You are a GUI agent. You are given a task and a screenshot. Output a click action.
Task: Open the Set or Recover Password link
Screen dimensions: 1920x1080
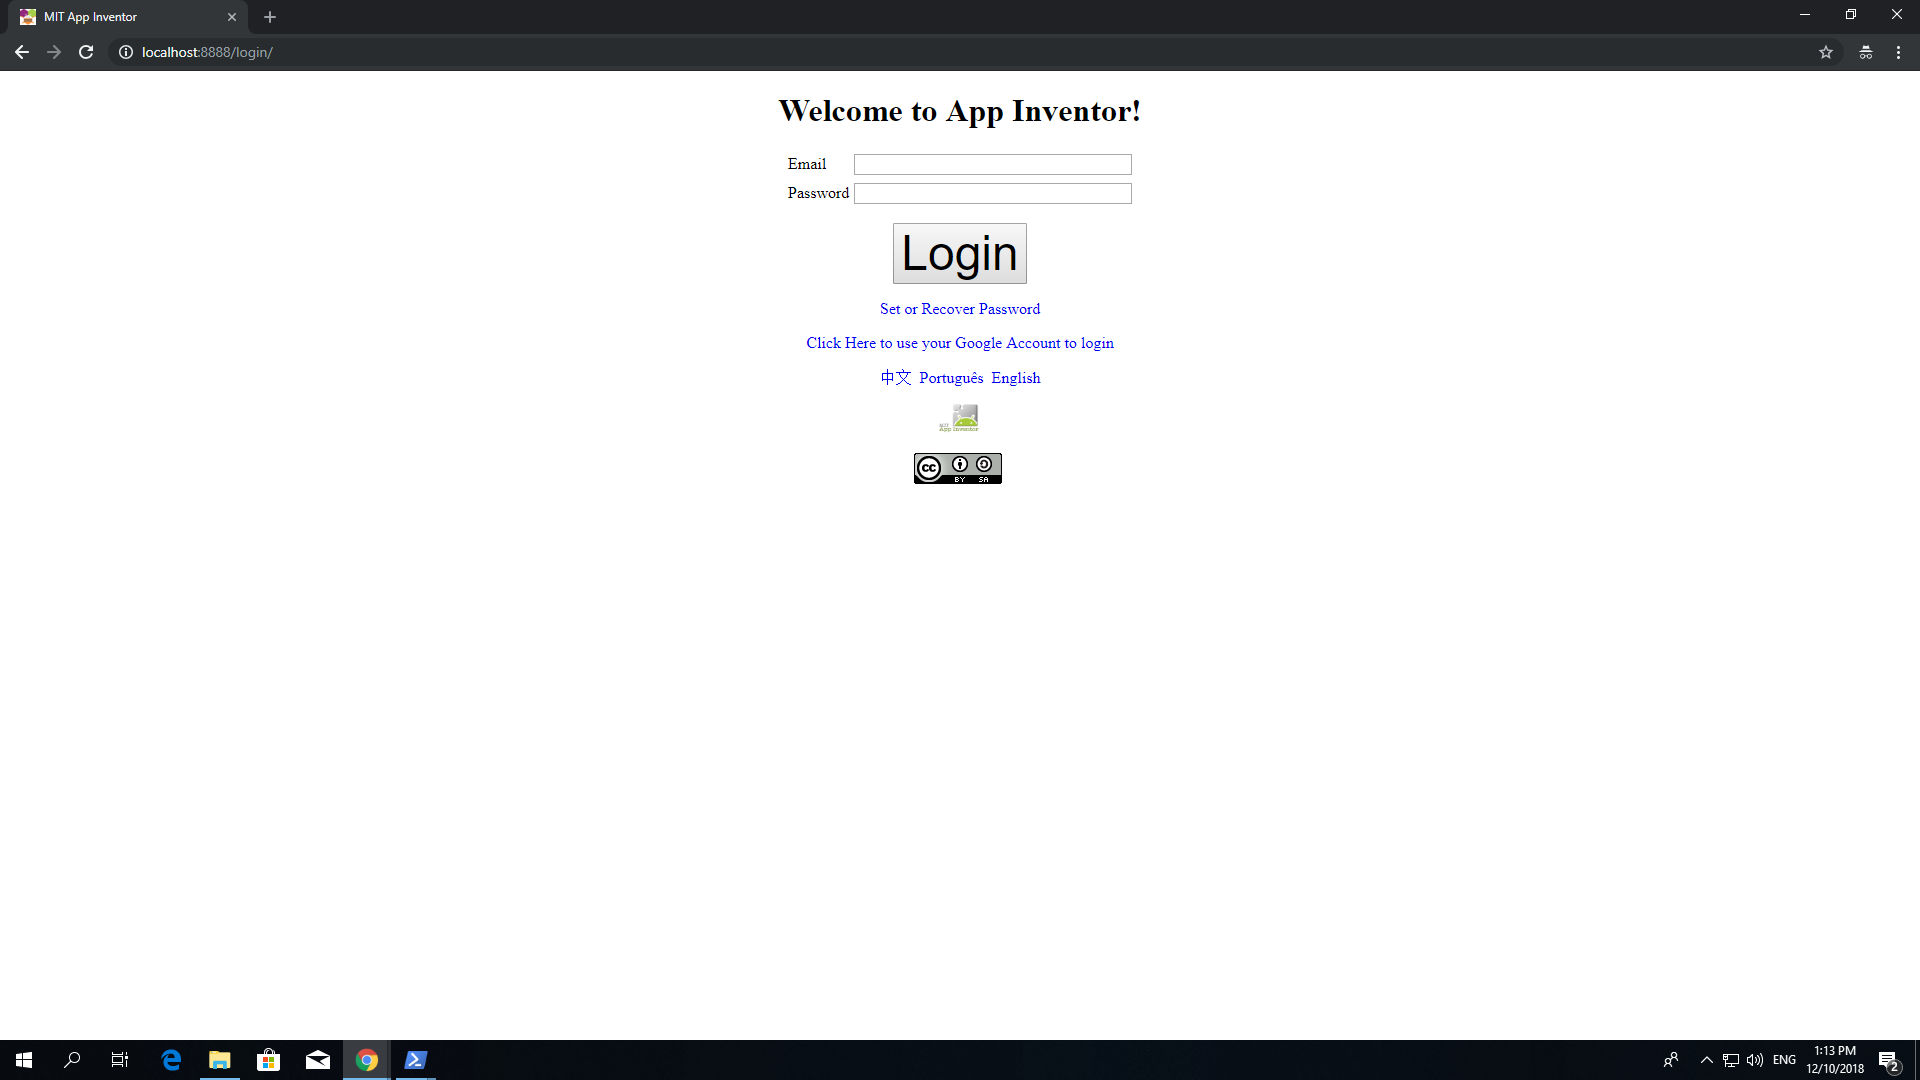(x=959, y=309)
